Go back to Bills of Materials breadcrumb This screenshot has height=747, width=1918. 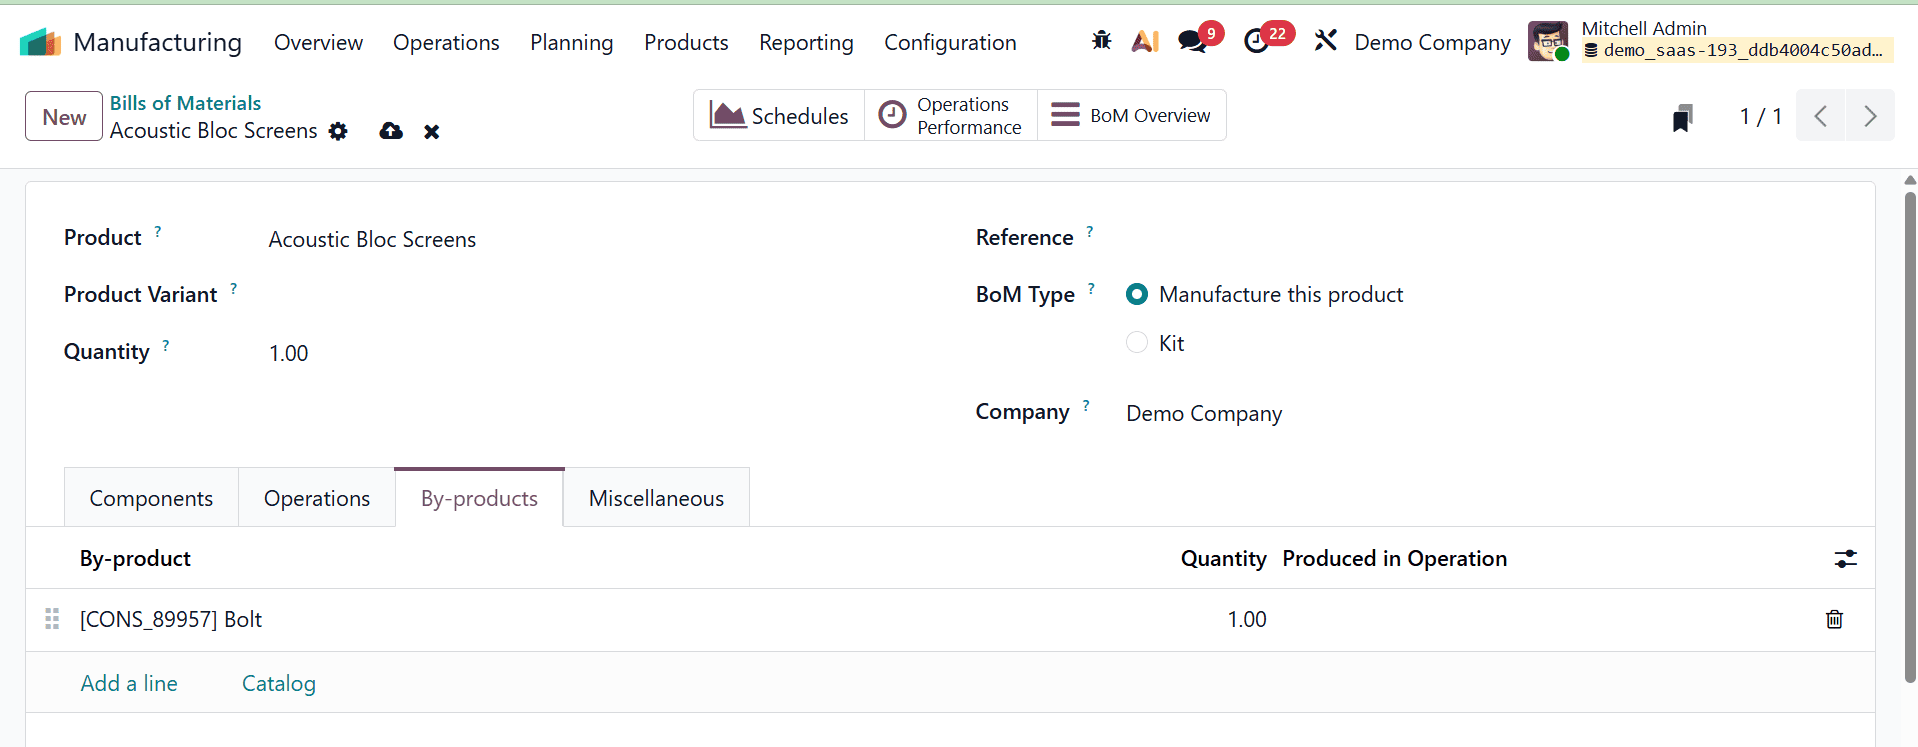coord(185,103)
